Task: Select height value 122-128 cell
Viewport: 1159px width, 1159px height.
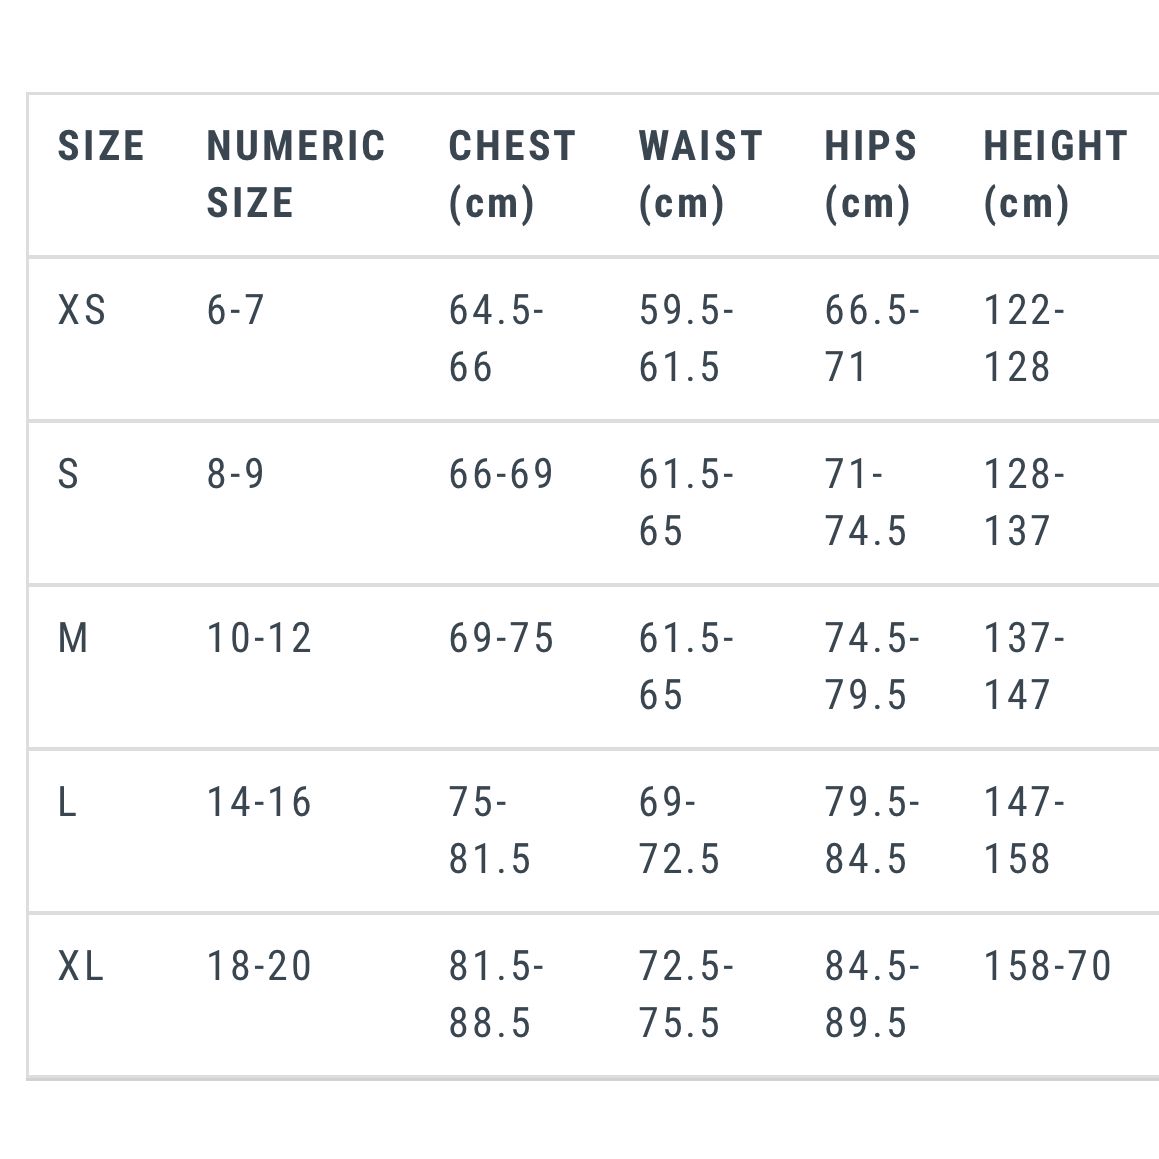Action: [x=1024, y=339]
